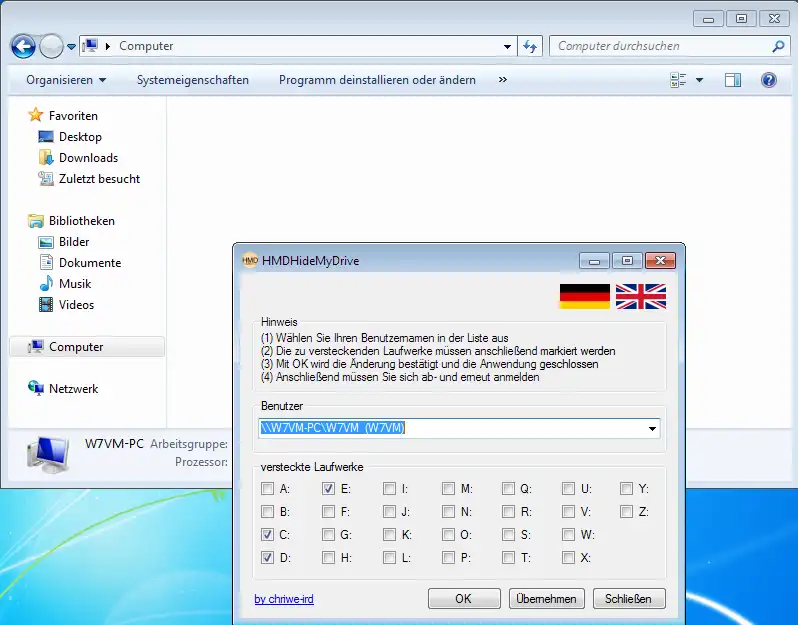
Task: Refresh the Explorer address bar
Action: pyautogui.click(x=530, y=46)
